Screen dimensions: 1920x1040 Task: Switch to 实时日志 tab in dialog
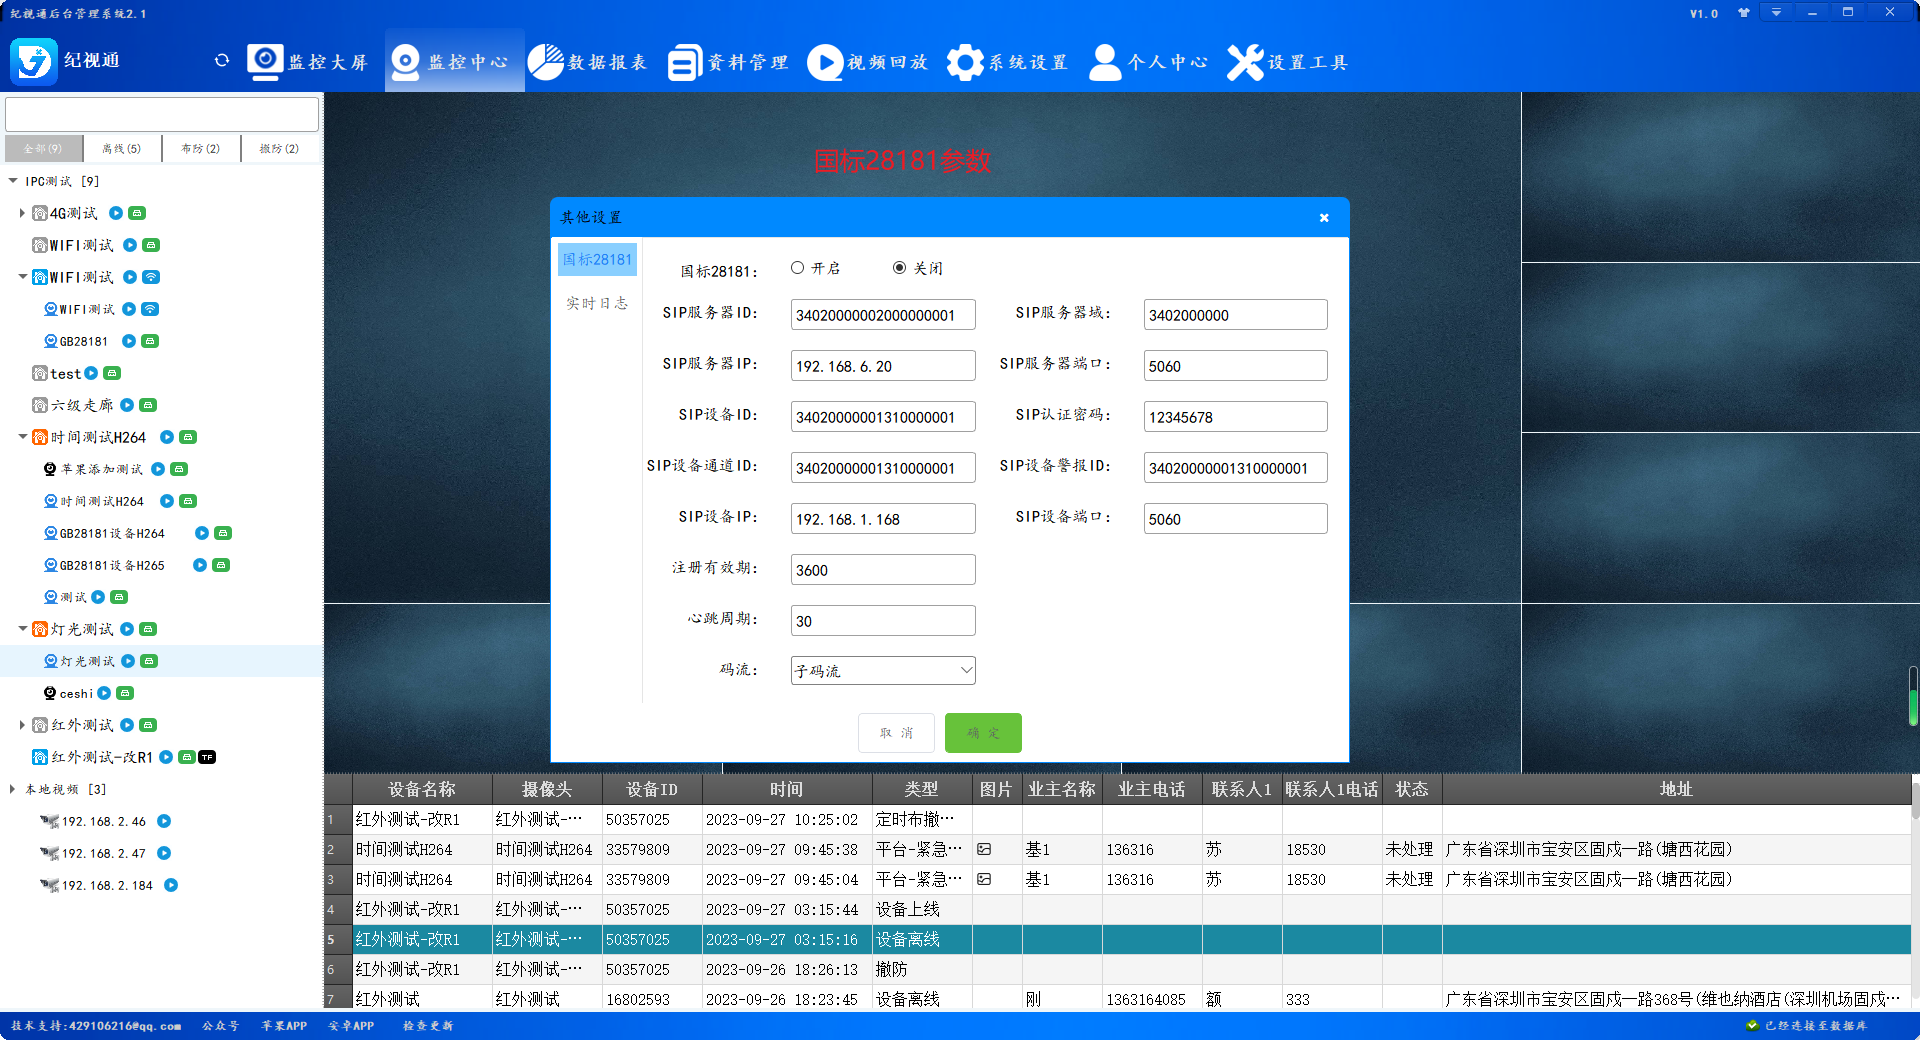(x=596, y=303)
